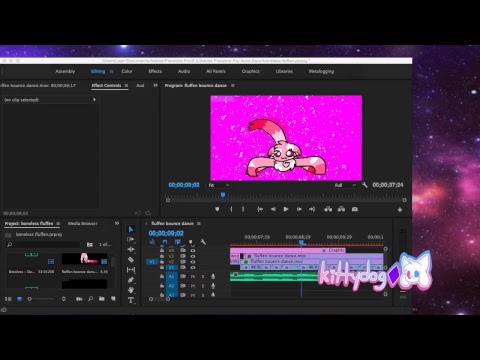Select the Razor tool
Image resolution: width=480 pixels, height=360 pixels.
click(131, 259)
